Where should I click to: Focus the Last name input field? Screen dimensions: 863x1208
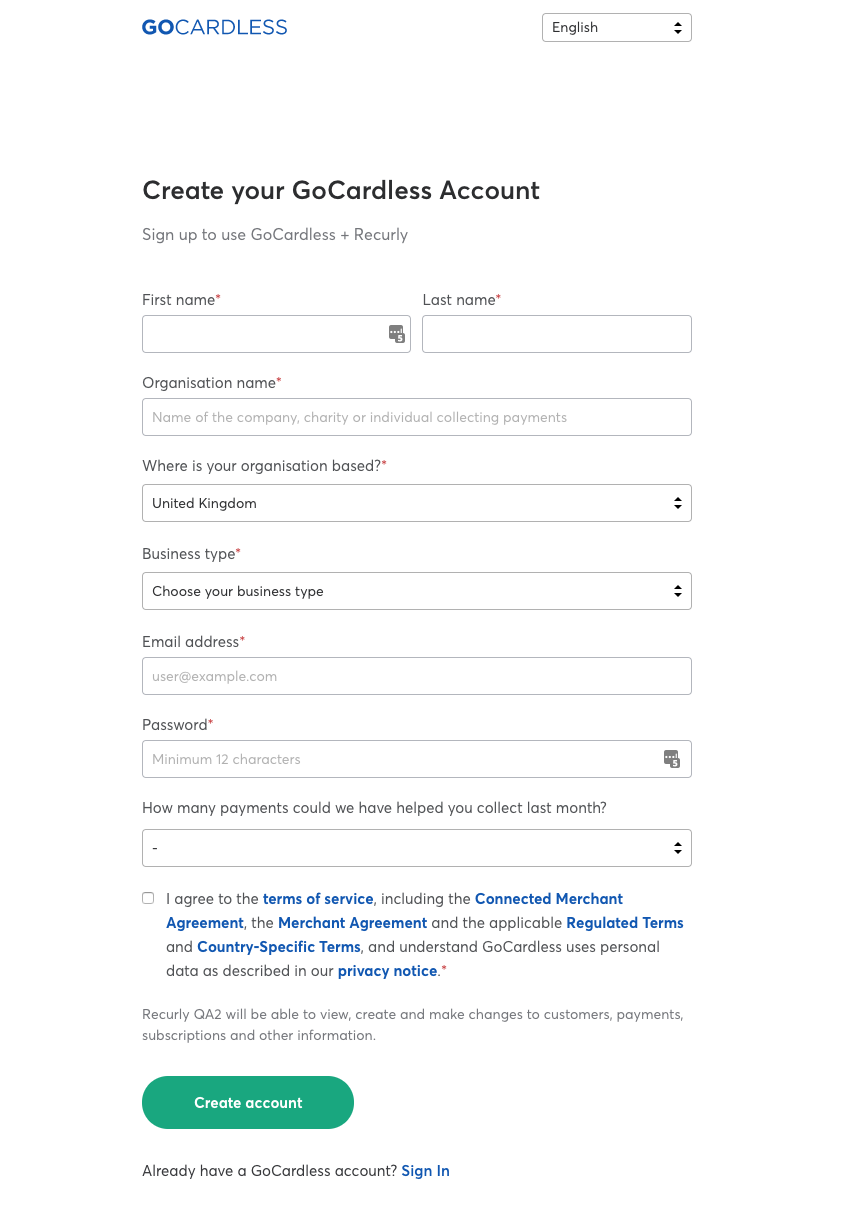(x=556, y=334)
